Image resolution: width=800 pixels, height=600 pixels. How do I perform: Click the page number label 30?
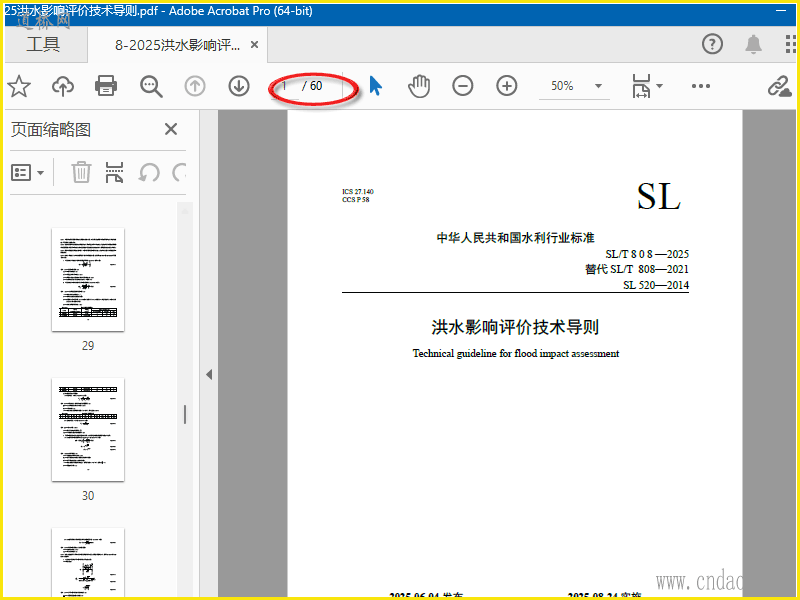pos(88,496)
